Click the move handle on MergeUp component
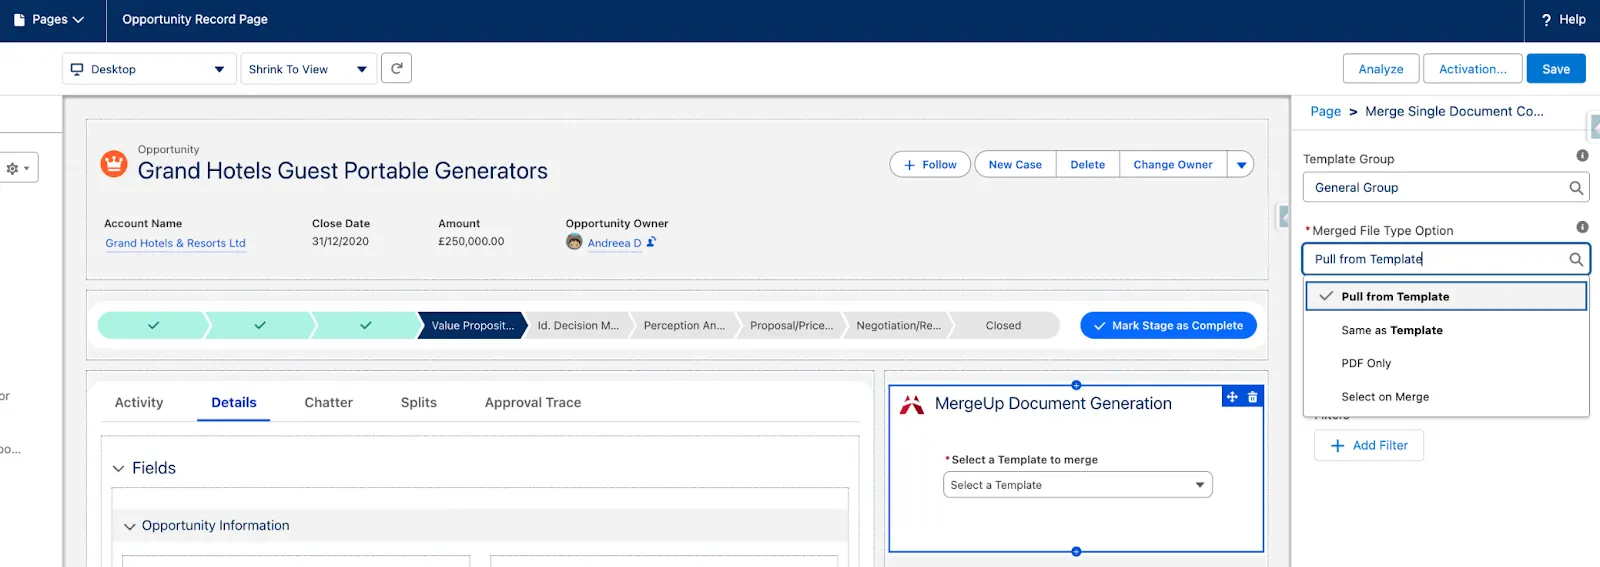Screen dimensions: 1600x567 (1232, 397)
